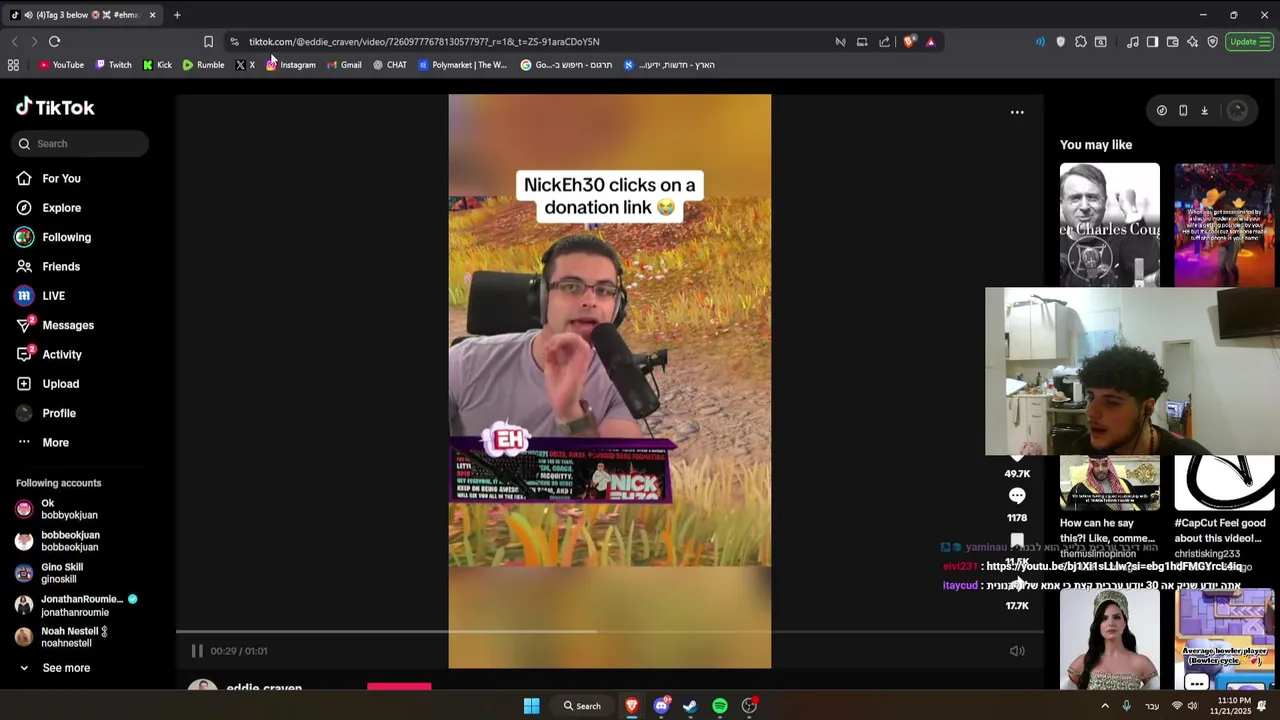This screenshot has height=720, width=1280.
Task: Click the TikTok coin icon in pill
Action: point(1161,111)
